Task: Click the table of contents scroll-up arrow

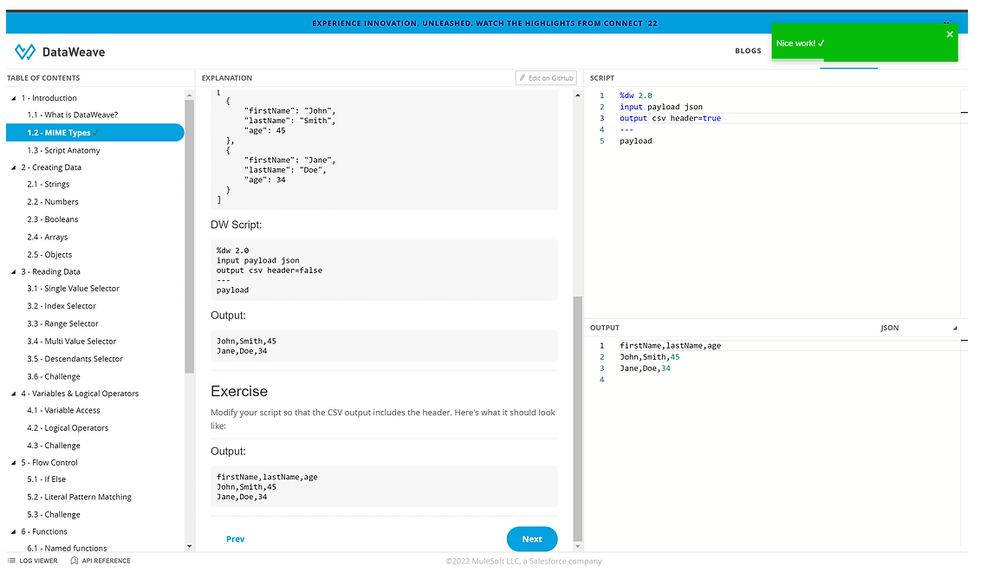Action: (189, 95)
